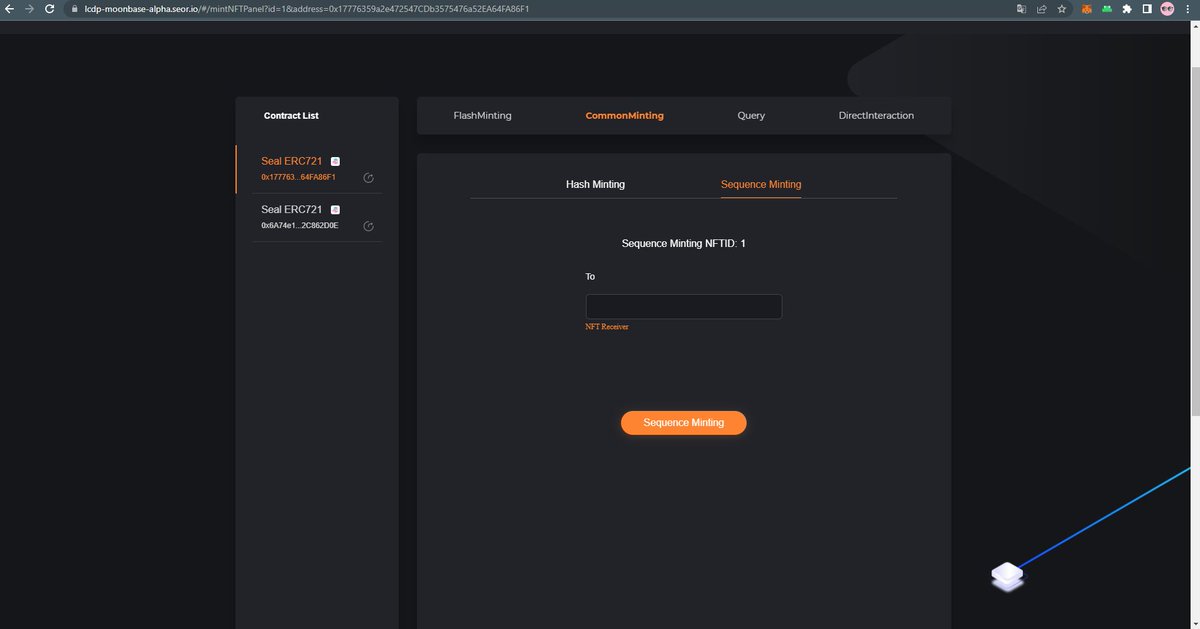Go back with the browser back arrow
The height and width of the screenshot is (629, 1200).
click(x=10, y=8)
